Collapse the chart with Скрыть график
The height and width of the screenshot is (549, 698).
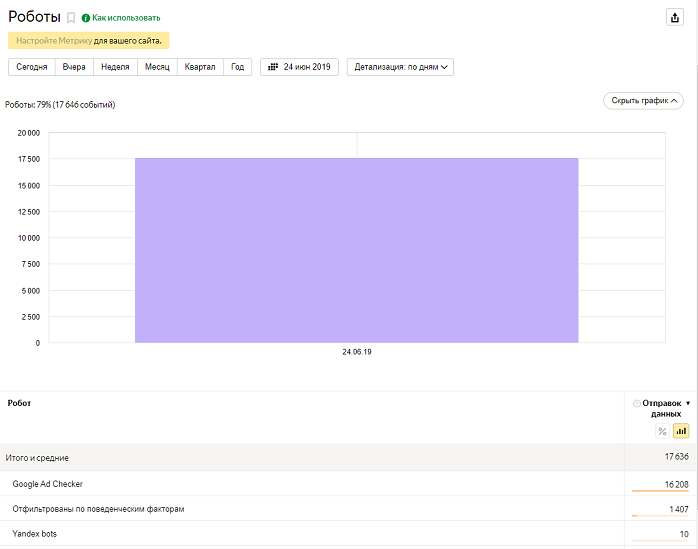click(x=643, y=101)
